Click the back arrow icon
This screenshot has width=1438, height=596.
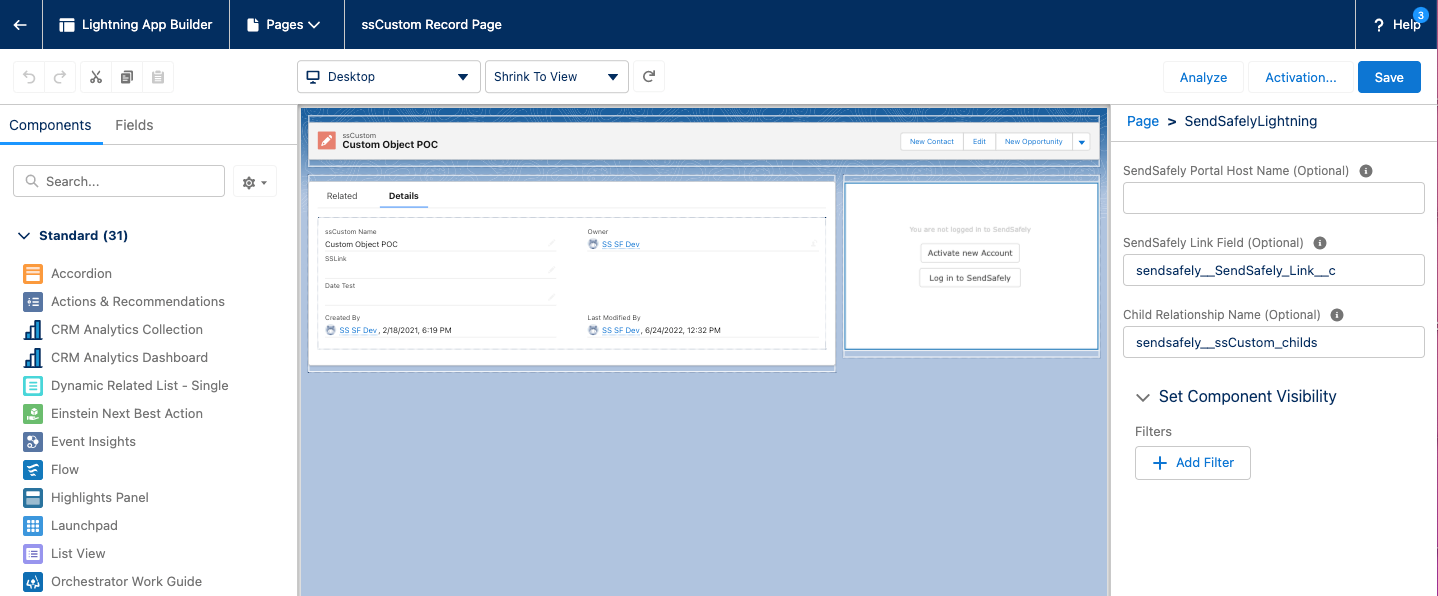click(x=20, y=24)
